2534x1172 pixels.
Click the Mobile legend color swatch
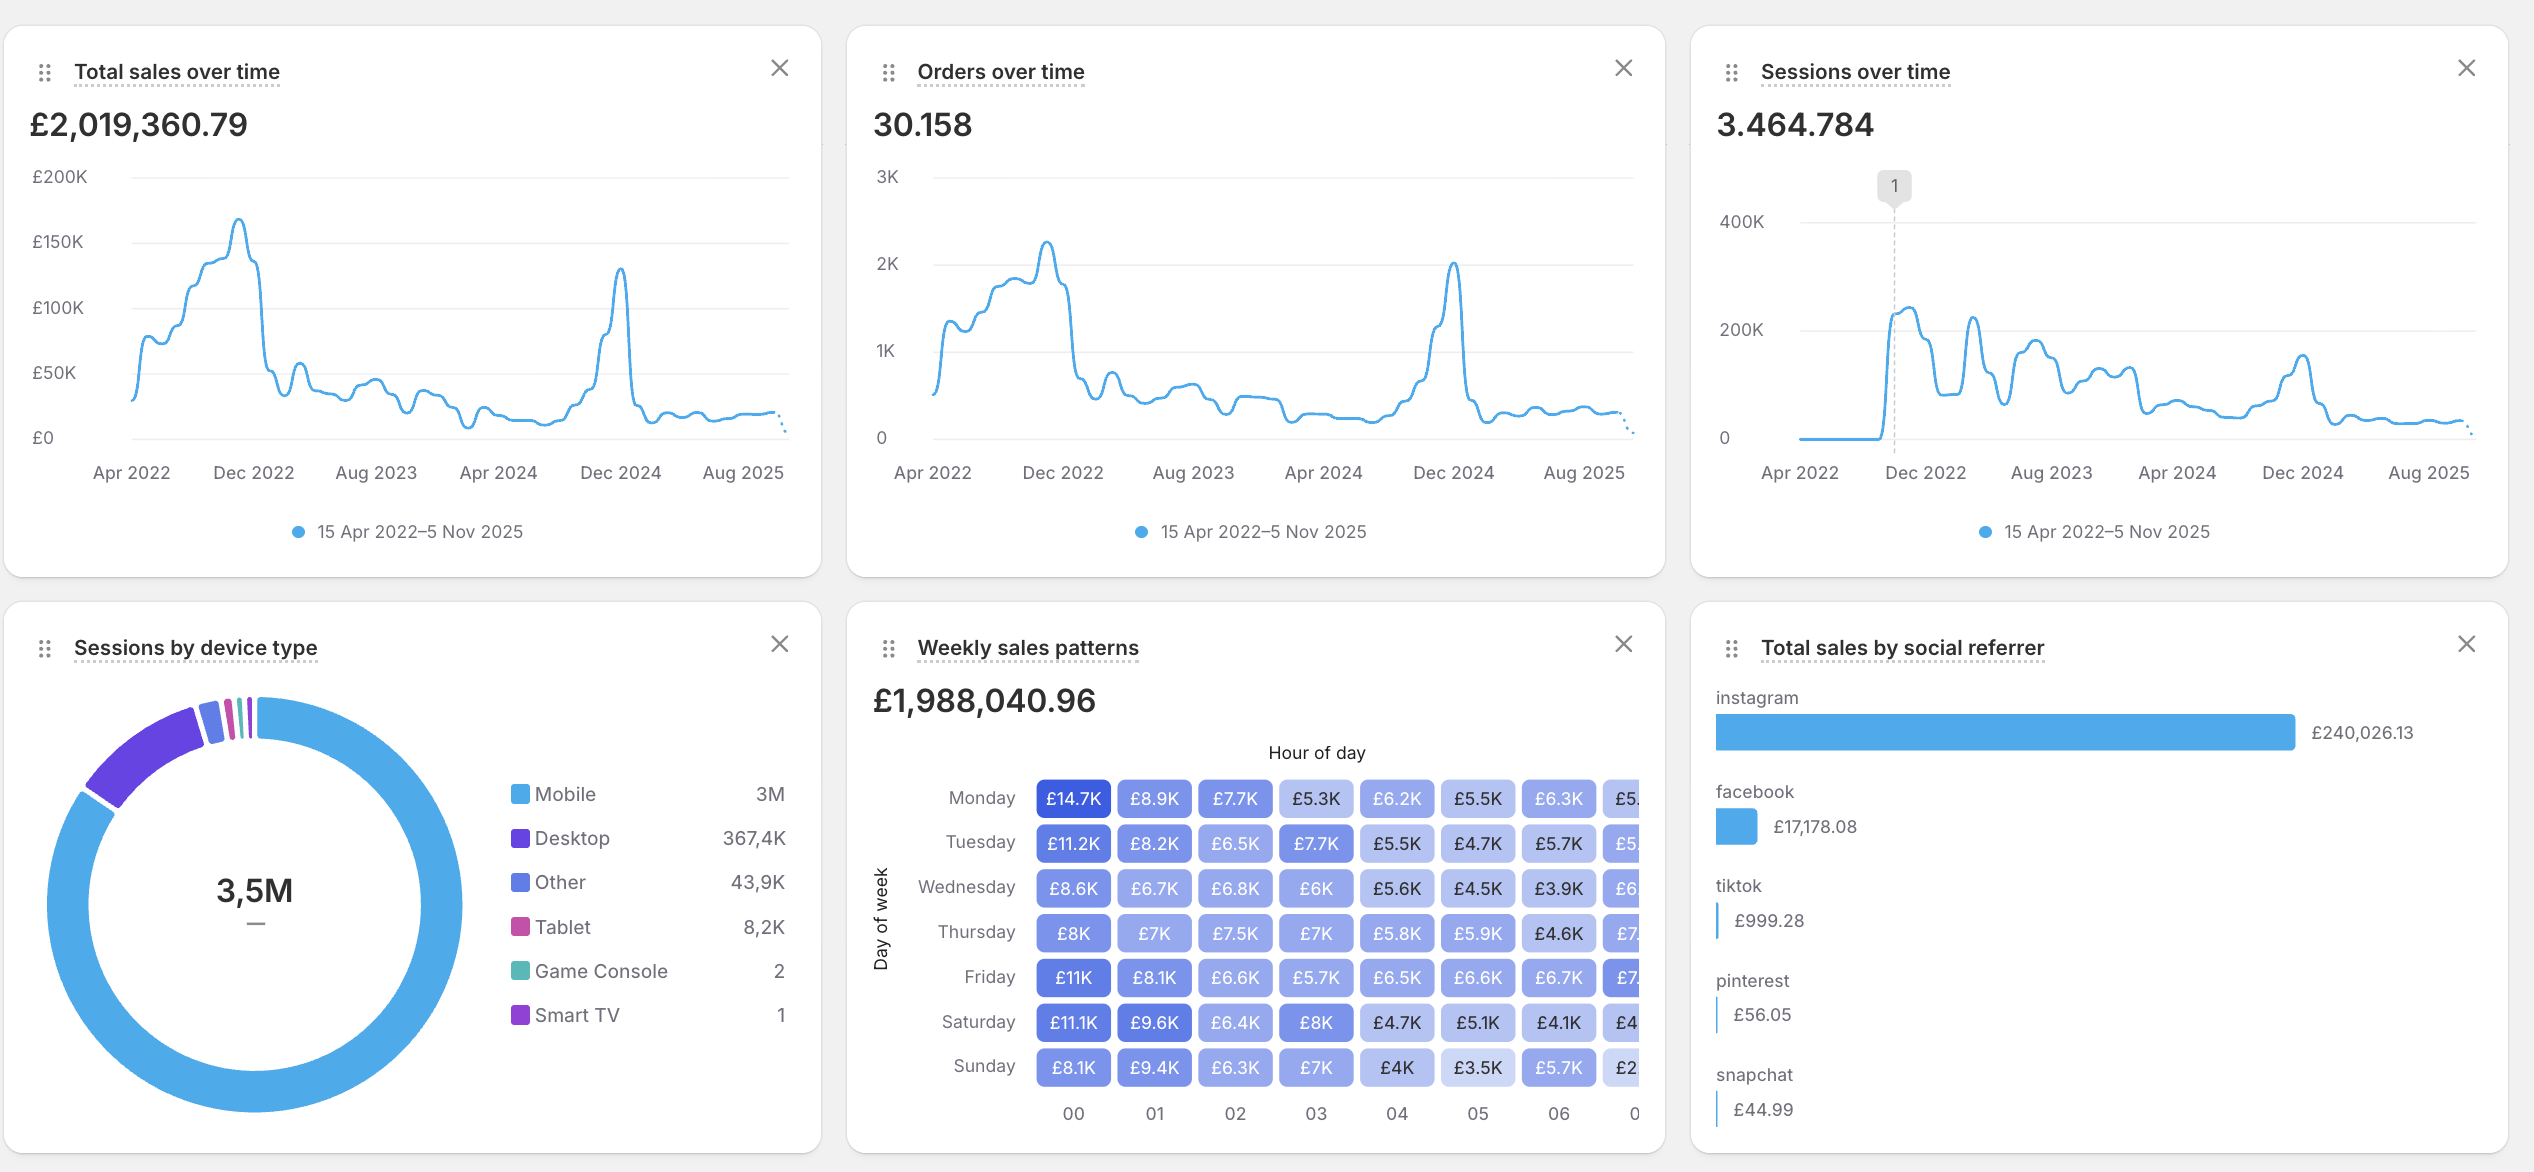coord(520,794)
